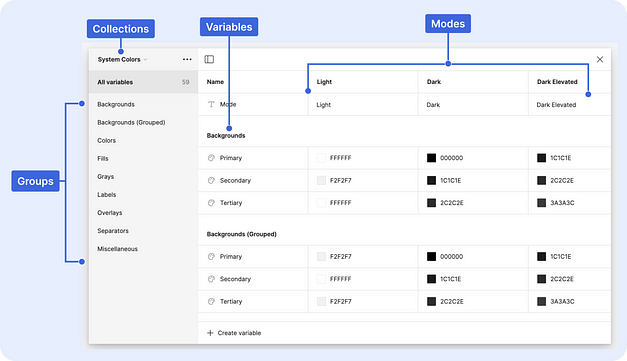Open Light swatch of Backgrounds Primary FFFFFF

tap(321, 158)
